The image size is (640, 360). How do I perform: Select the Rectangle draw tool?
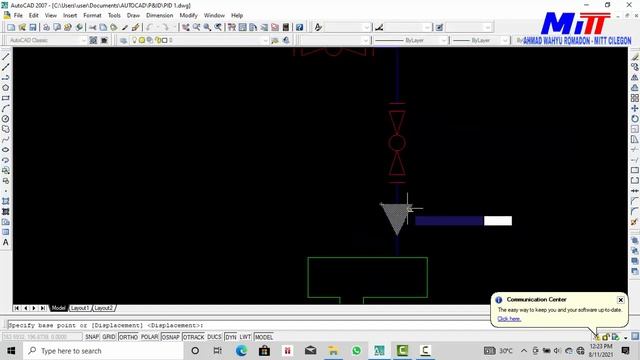tap(6, 98)
